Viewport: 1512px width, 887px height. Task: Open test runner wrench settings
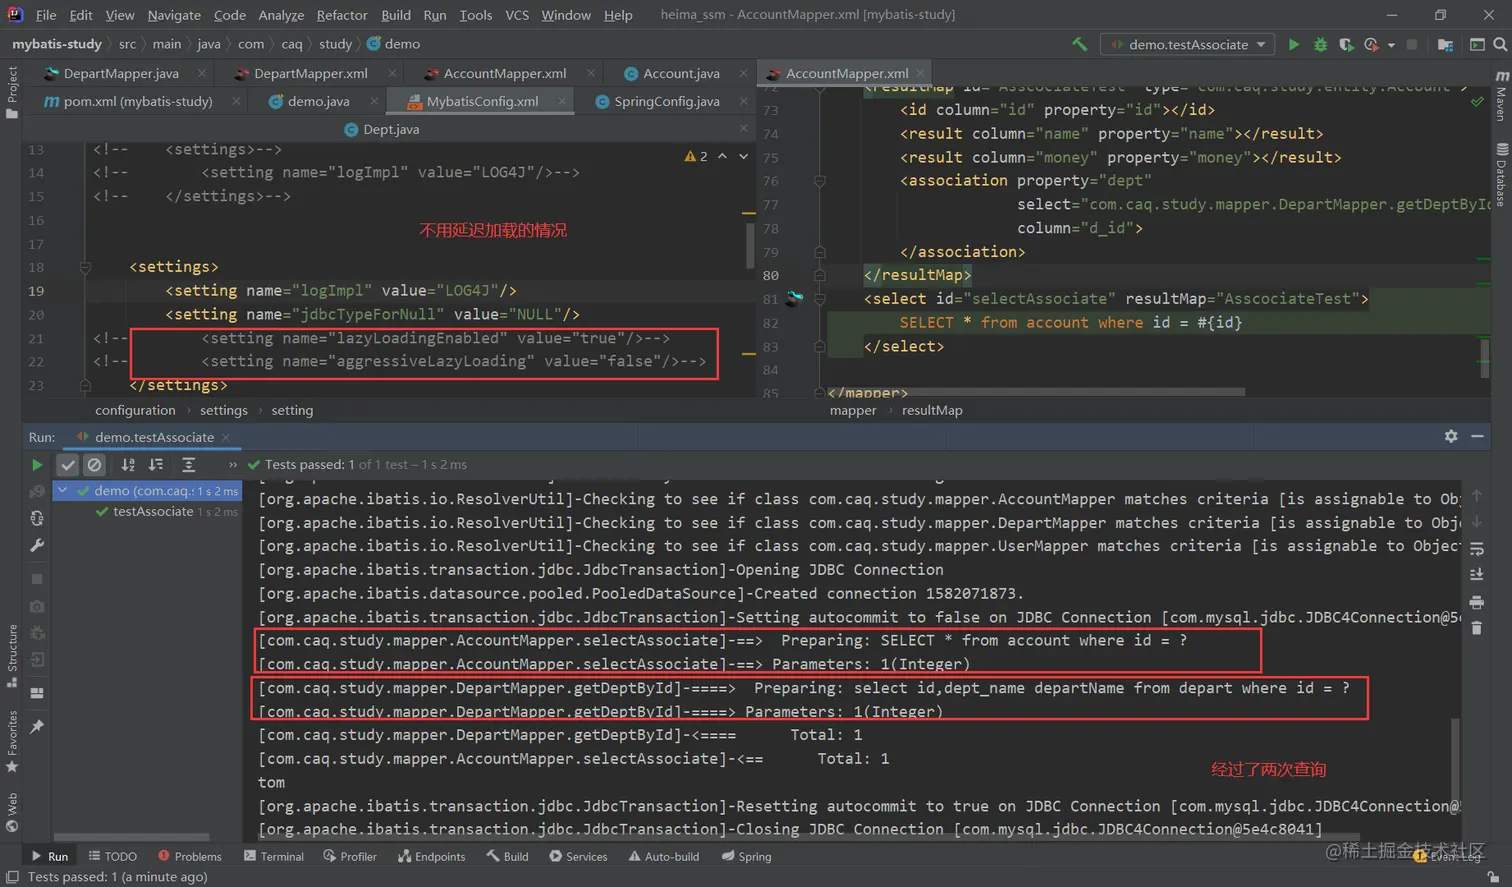pos(37,545)
